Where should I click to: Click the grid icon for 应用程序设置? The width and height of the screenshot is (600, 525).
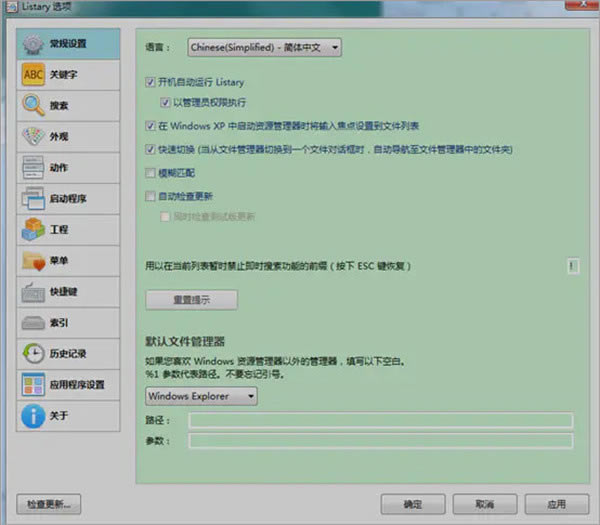pyautogui.click(x=33, y=385)
